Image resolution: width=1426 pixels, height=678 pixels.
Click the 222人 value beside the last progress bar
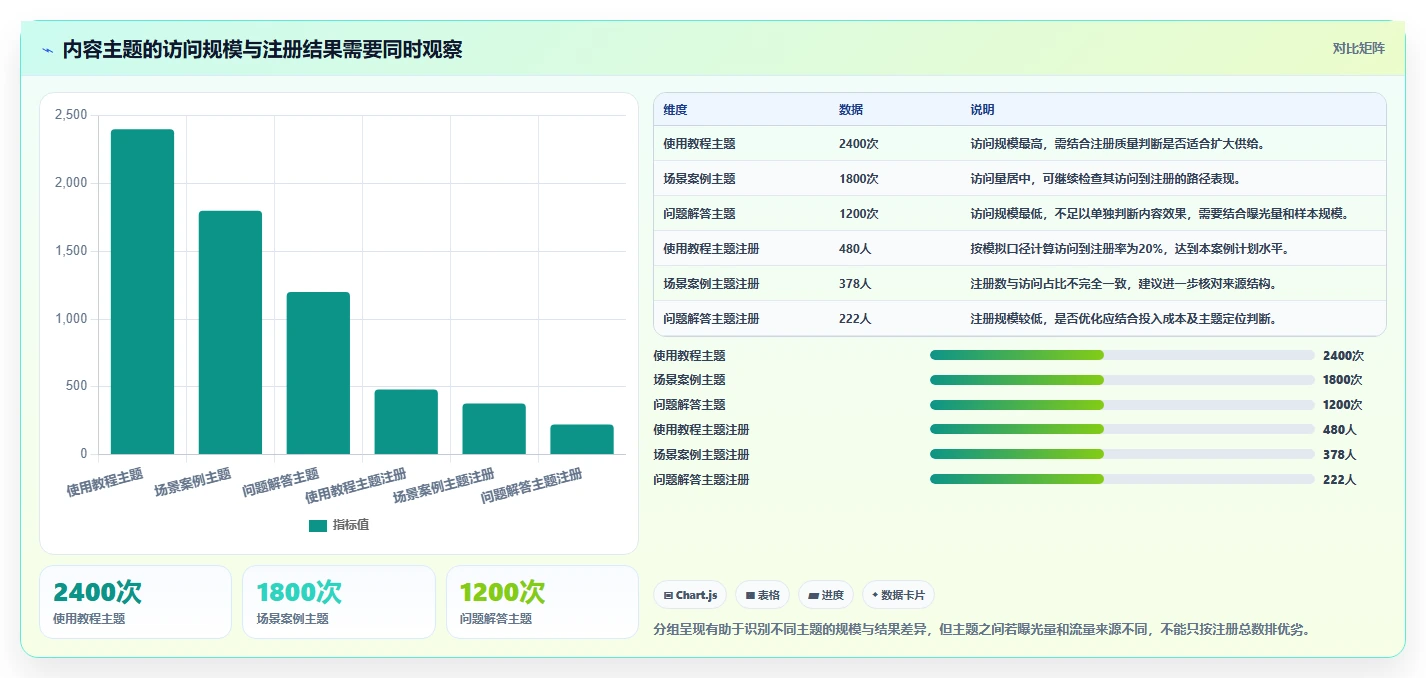pyautogui.click(x=1339, y=479)
